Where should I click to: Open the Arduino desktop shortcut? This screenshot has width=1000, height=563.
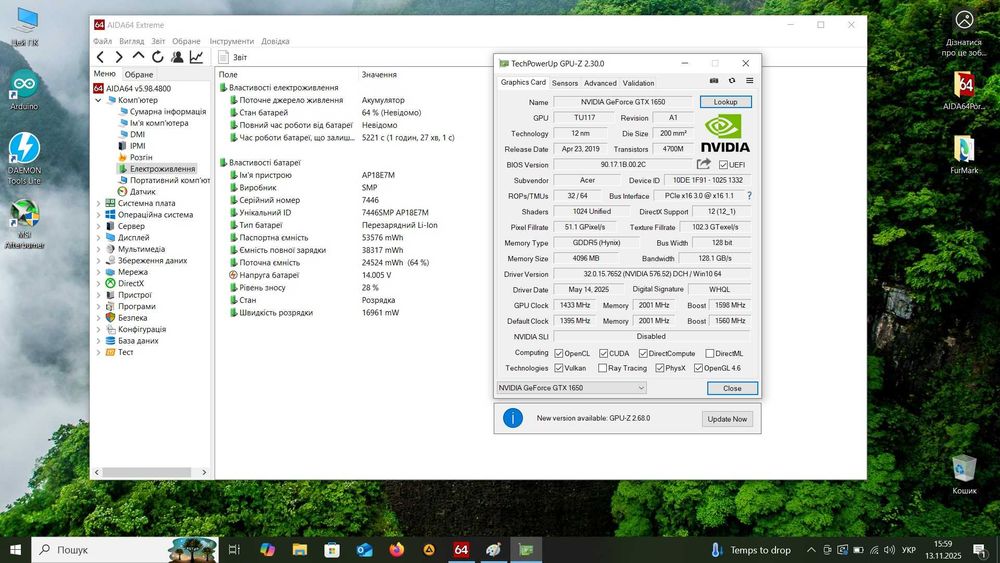point(24,89)
